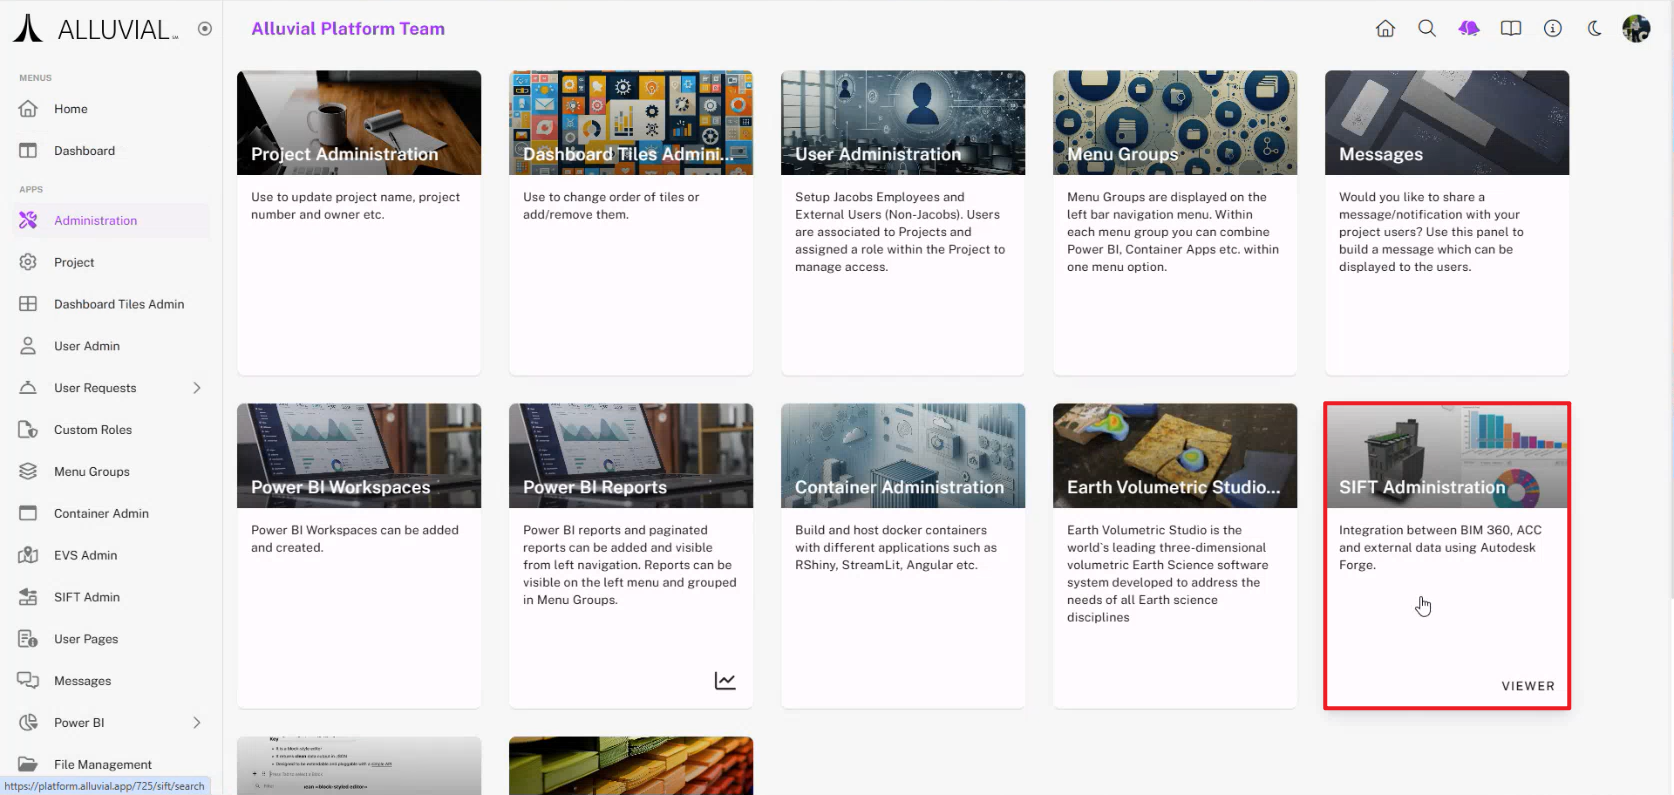The image size is (1674, 795).
Task: Click VIEWER on SIFT Administration card
Action: [x=1527, y=686]
